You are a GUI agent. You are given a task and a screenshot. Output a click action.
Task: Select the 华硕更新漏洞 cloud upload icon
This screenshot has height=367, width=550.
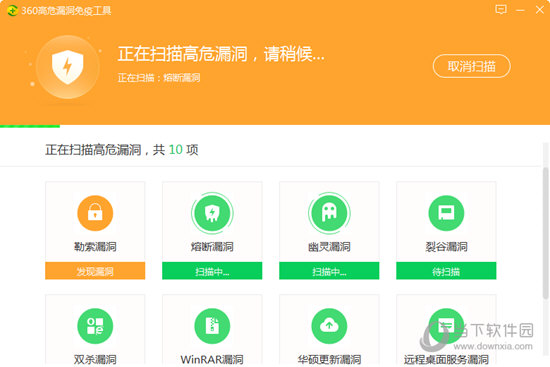[329, 326]
